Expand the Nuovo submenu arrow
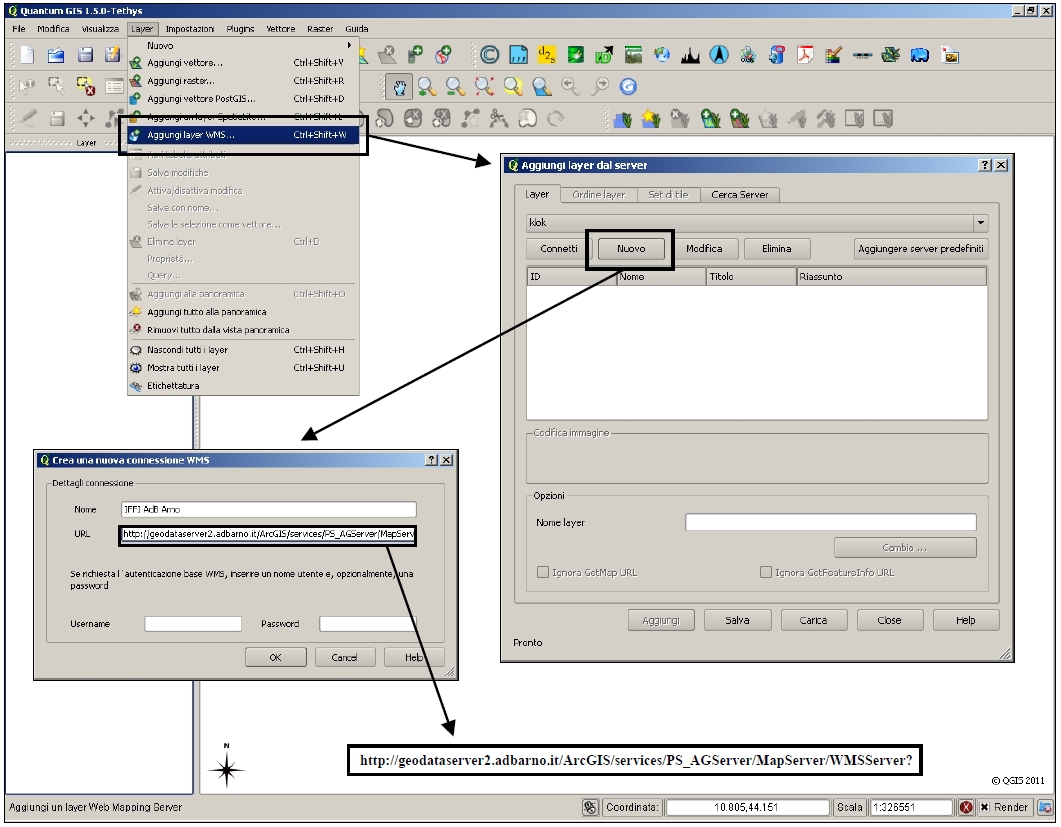The image size is (1061, 827). [x=349, y=45]
